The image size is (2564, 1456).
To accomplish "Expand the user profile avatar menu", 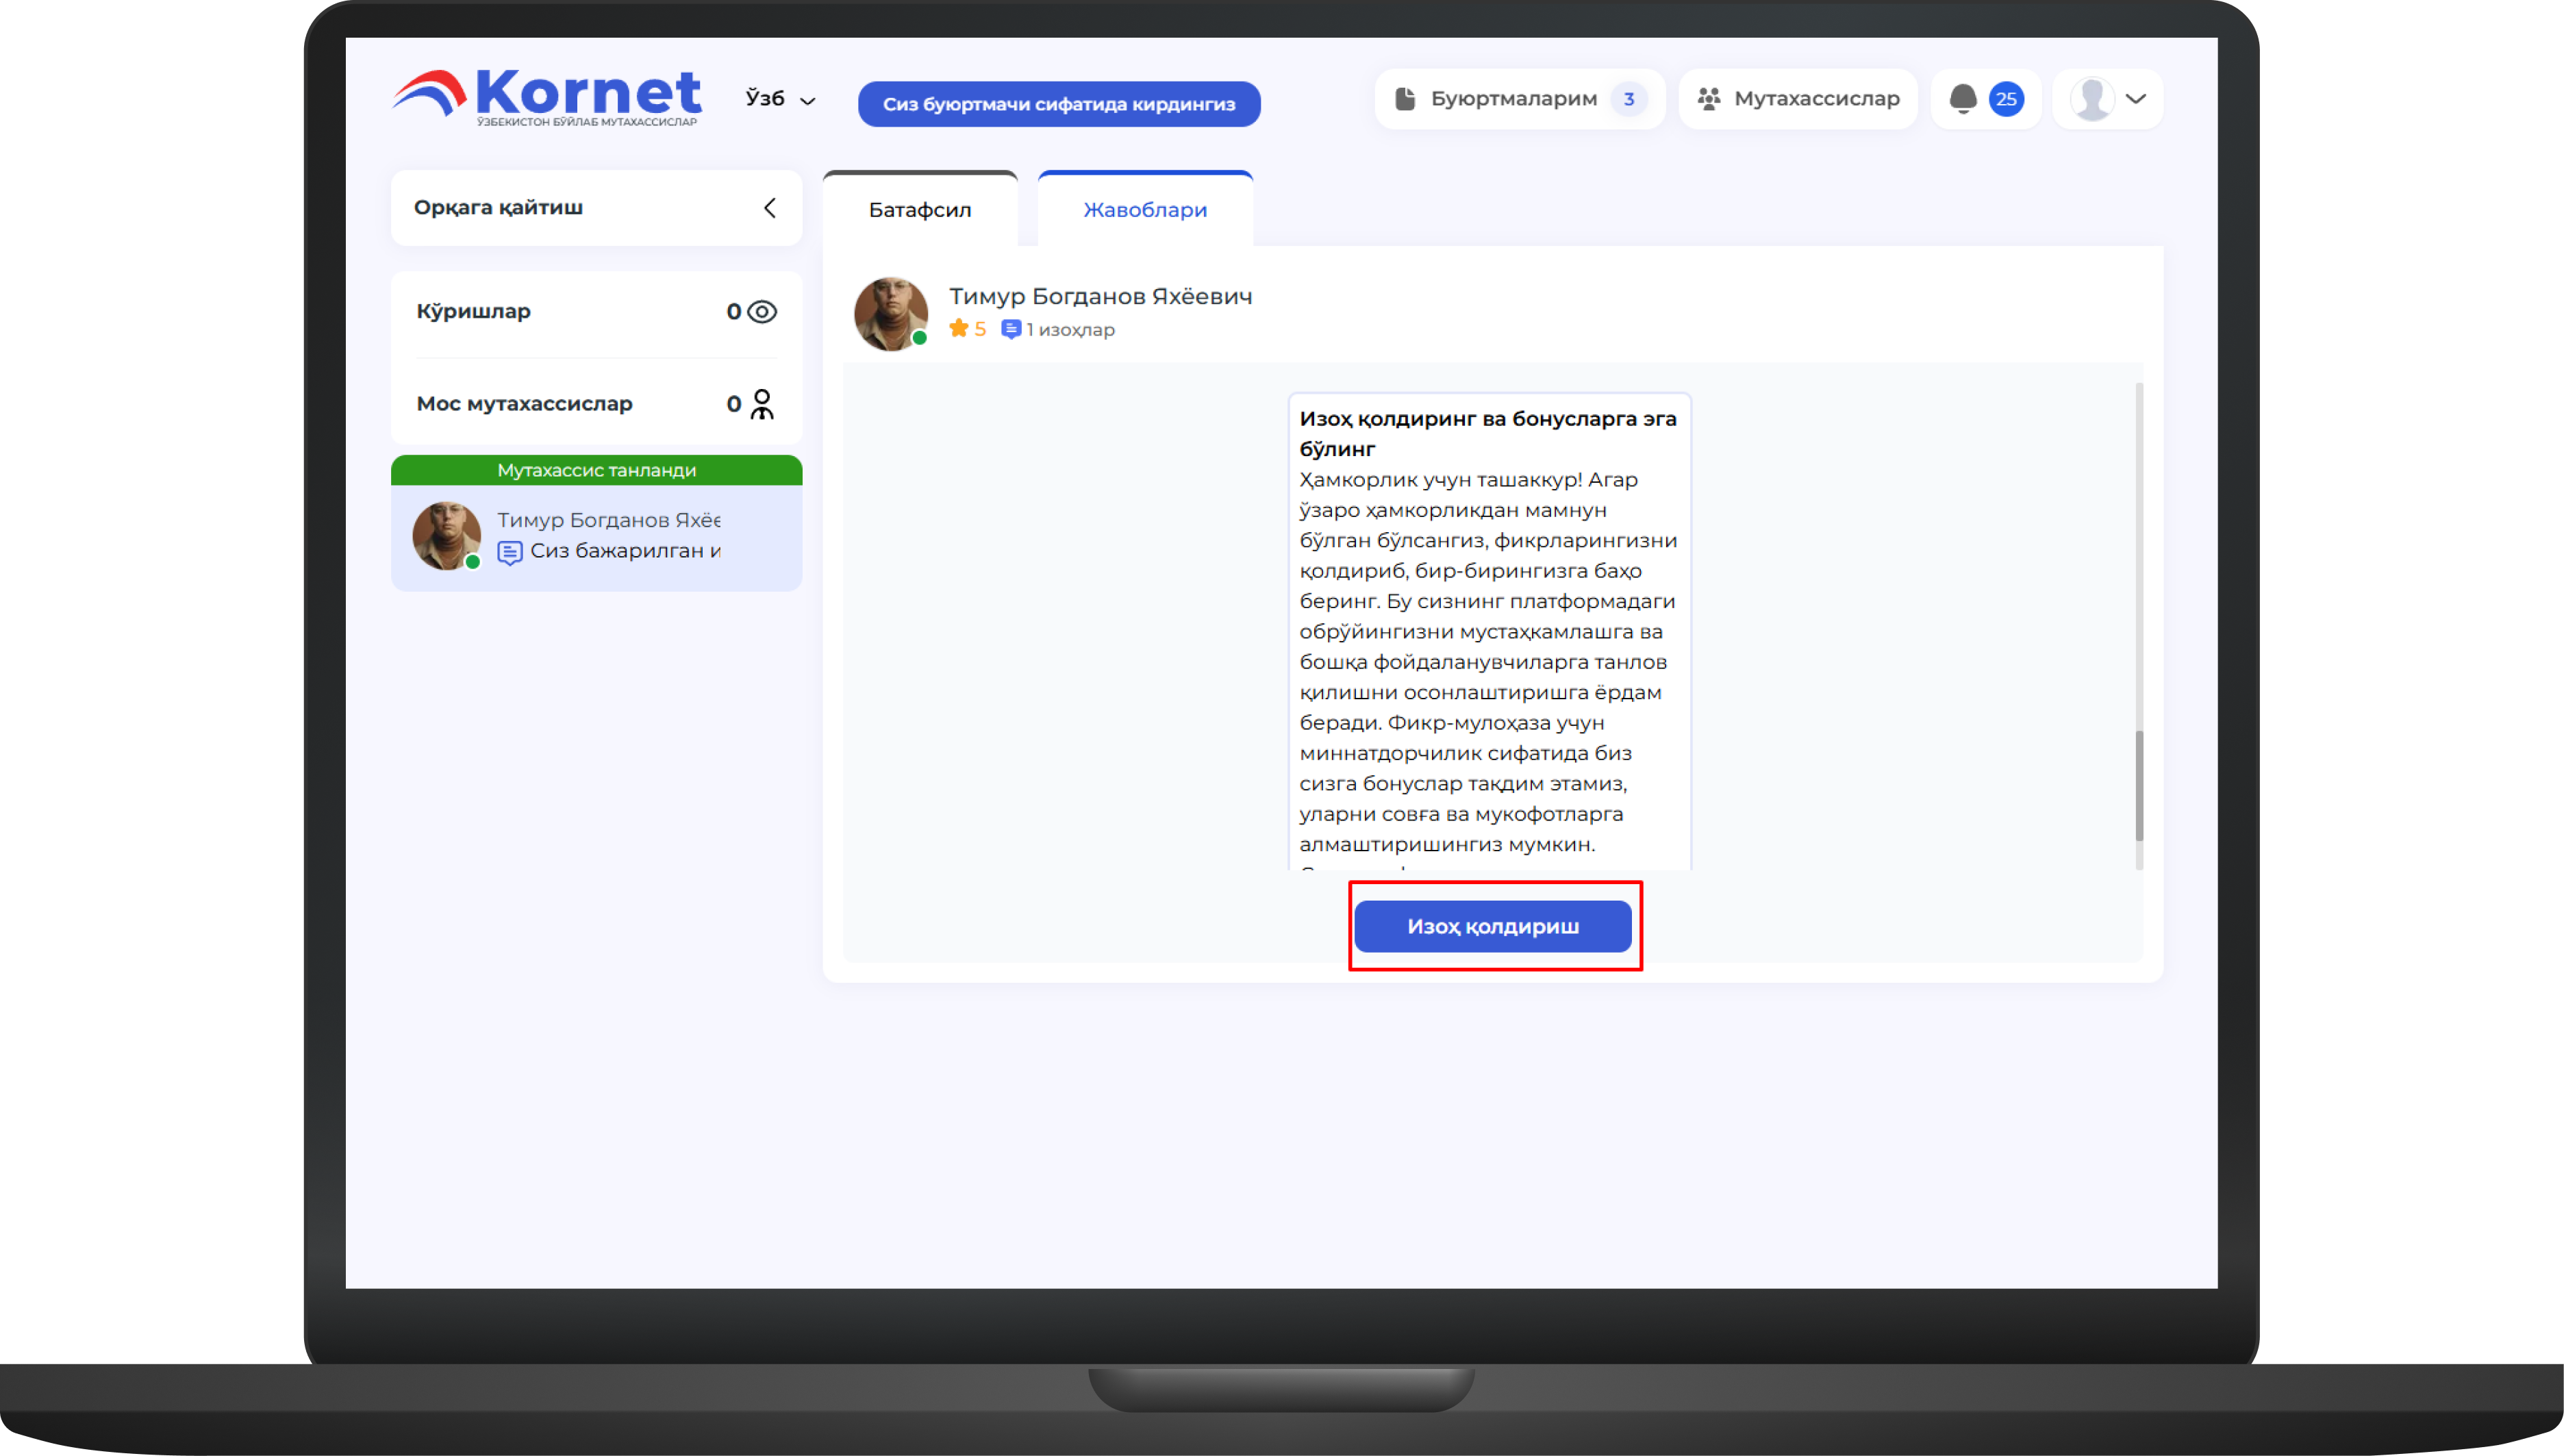I will pyautogui.click(x=2107, y=99).
